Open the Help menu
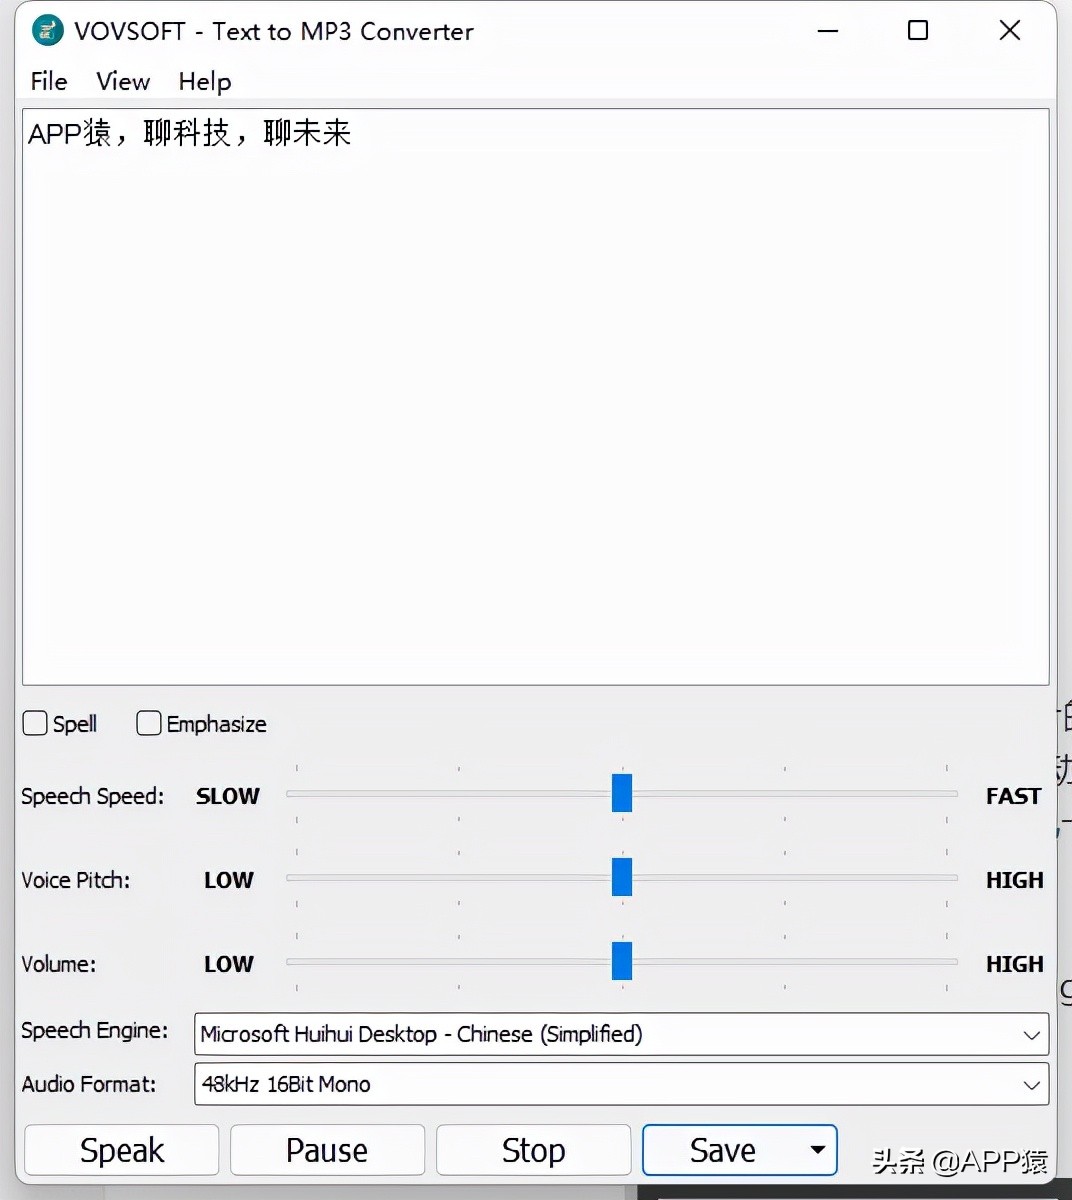This screenshot has height=1200, width=1072. pyautogui.click(x=204, y=82)
